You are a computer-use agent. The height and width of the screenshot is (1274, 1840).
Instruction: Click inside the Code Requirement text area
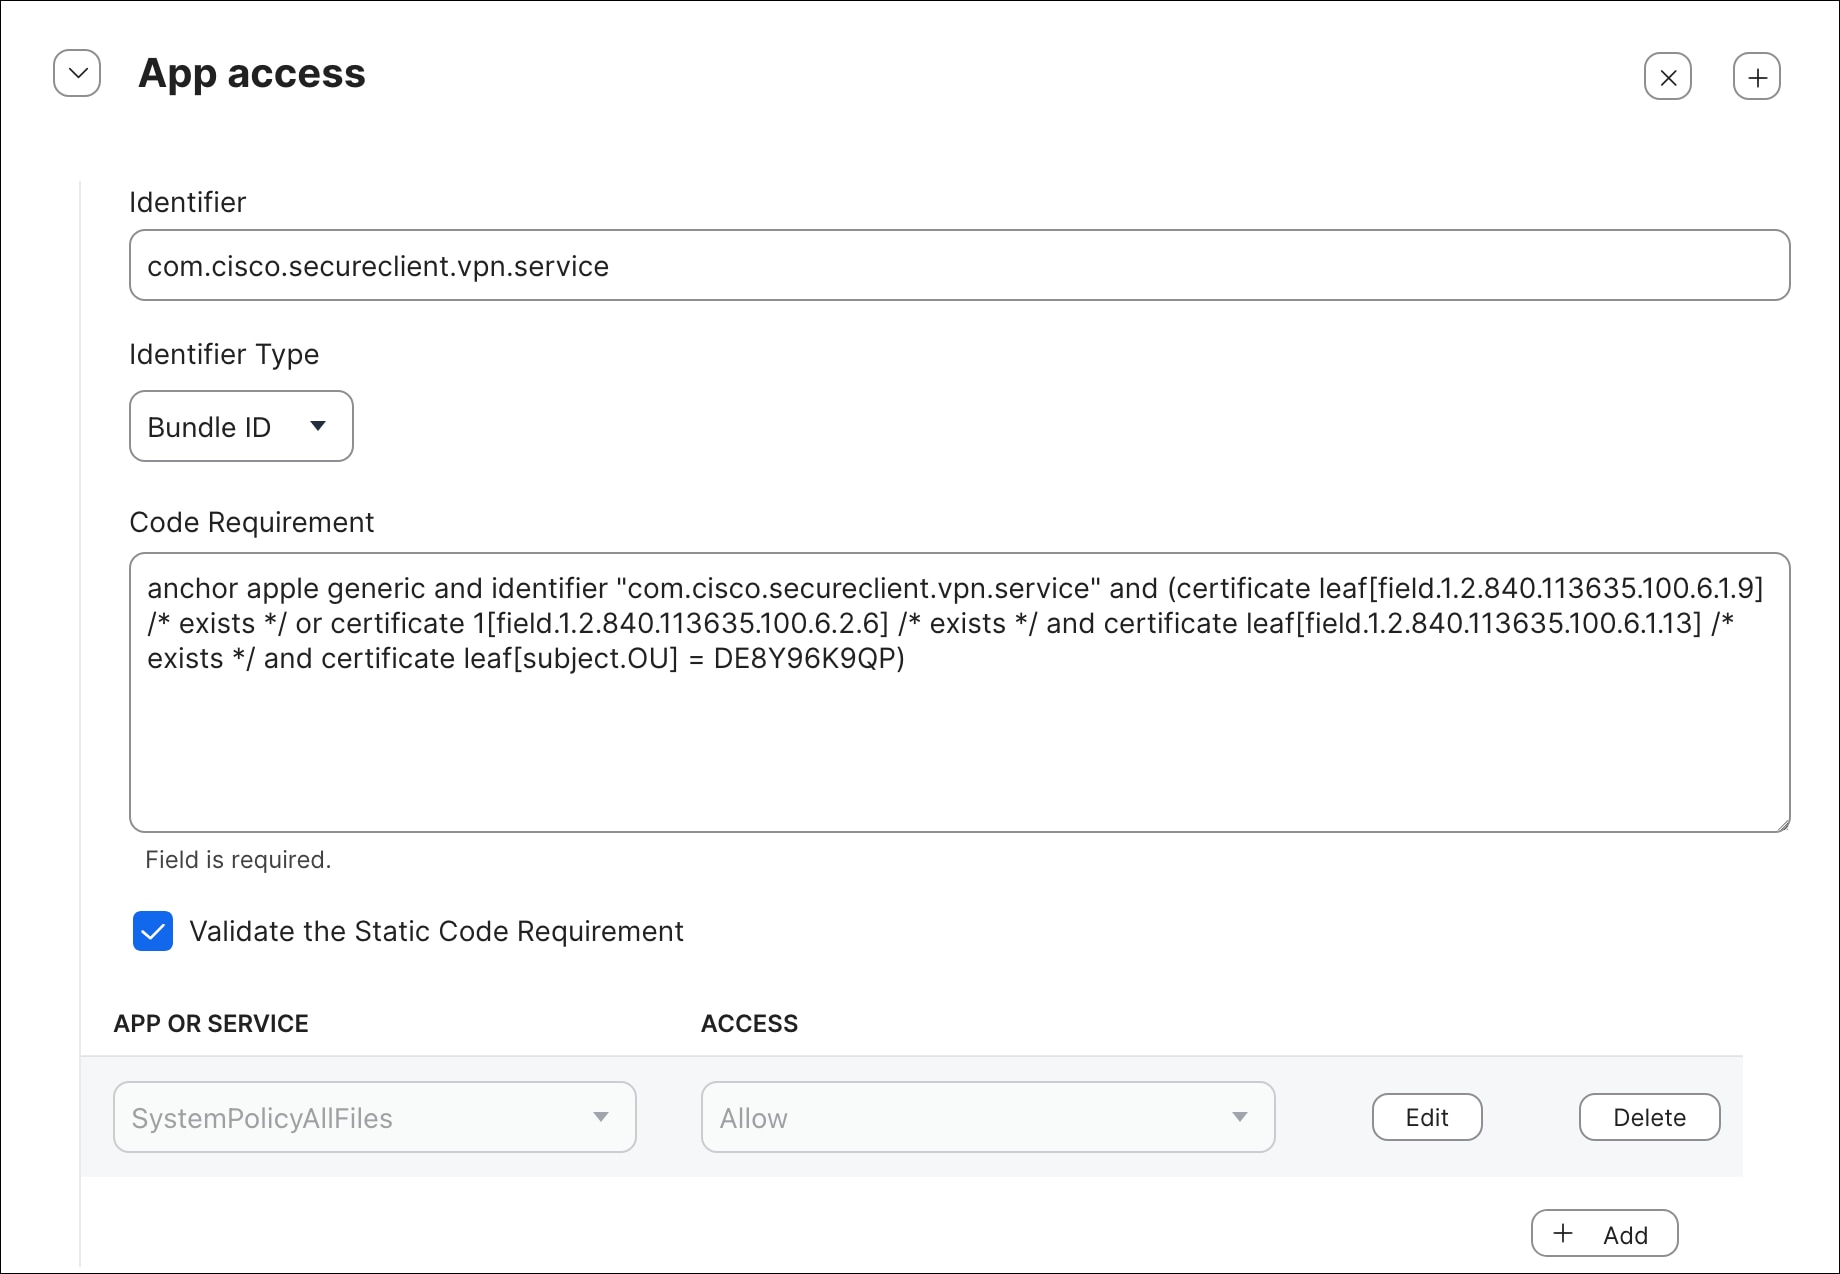[x=959, y=692]
